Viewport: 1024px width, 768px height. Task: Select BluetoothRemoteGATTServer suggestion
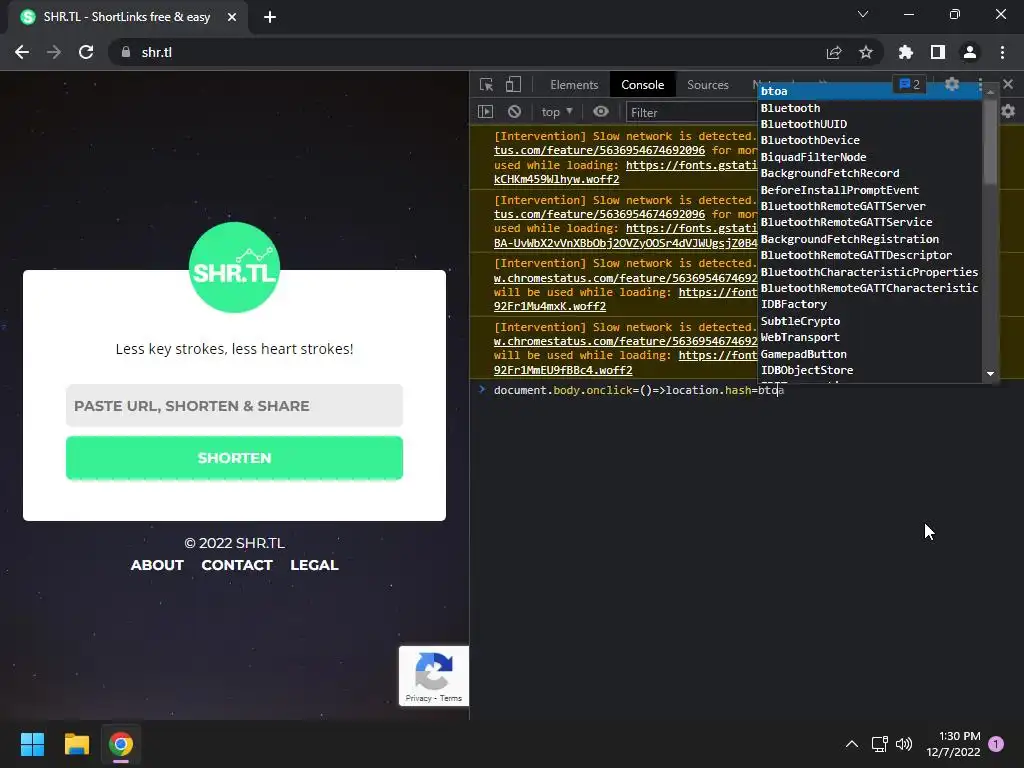click(869, 206)
